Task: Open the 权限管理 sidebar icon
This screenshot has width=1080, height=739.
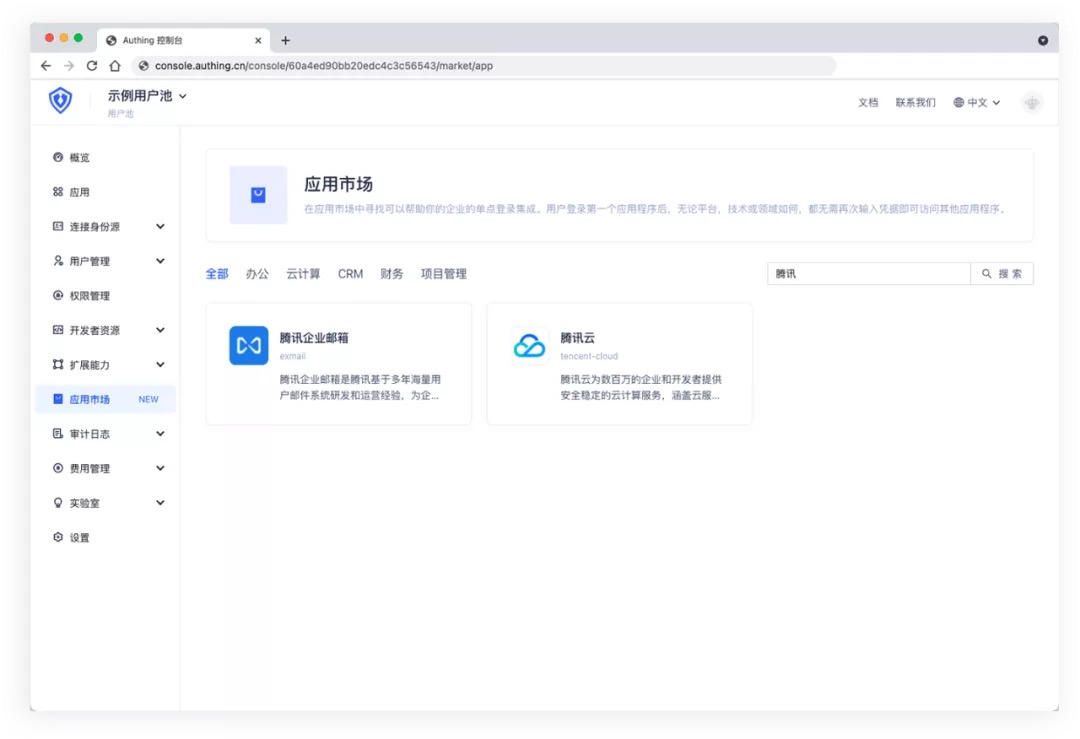Action: pos(58,295)
